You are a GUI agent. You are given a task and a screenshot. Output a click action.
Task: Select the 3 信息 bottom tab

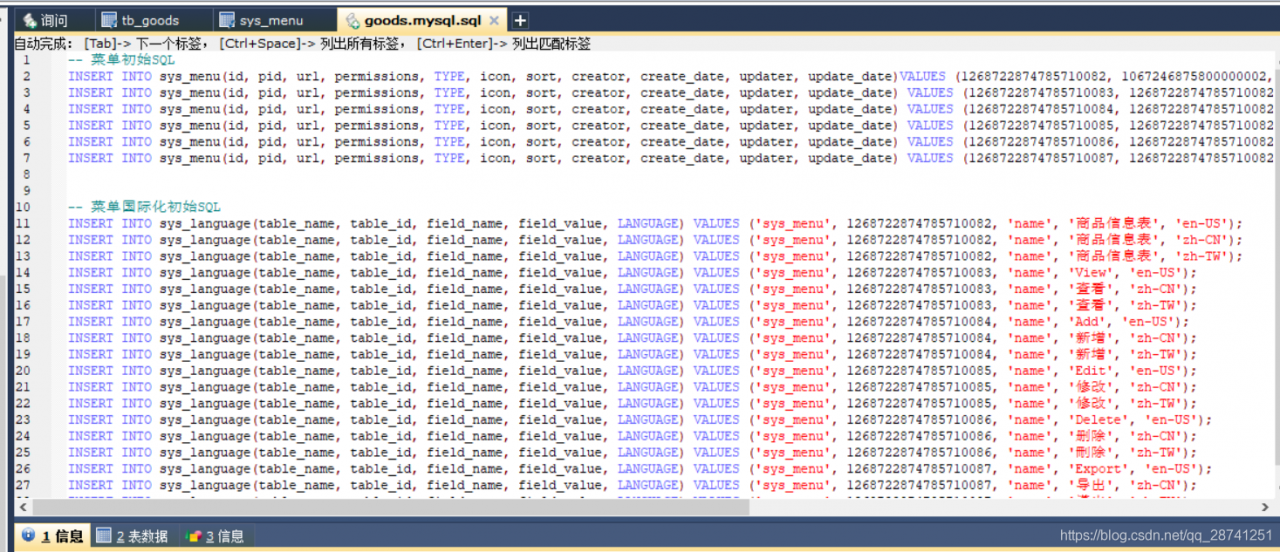[215, 536]
